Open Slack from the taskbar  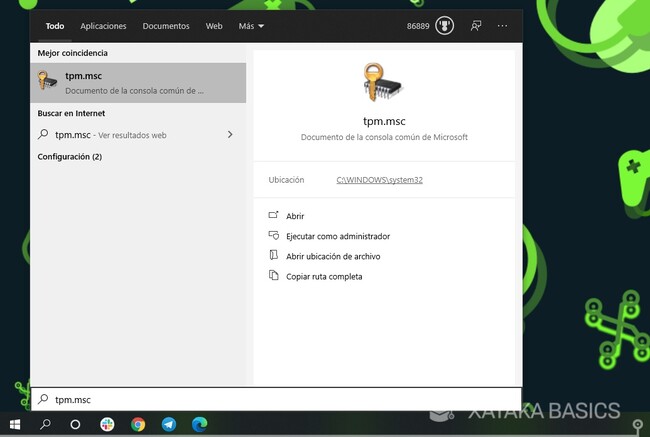click(x=107, y=424)
